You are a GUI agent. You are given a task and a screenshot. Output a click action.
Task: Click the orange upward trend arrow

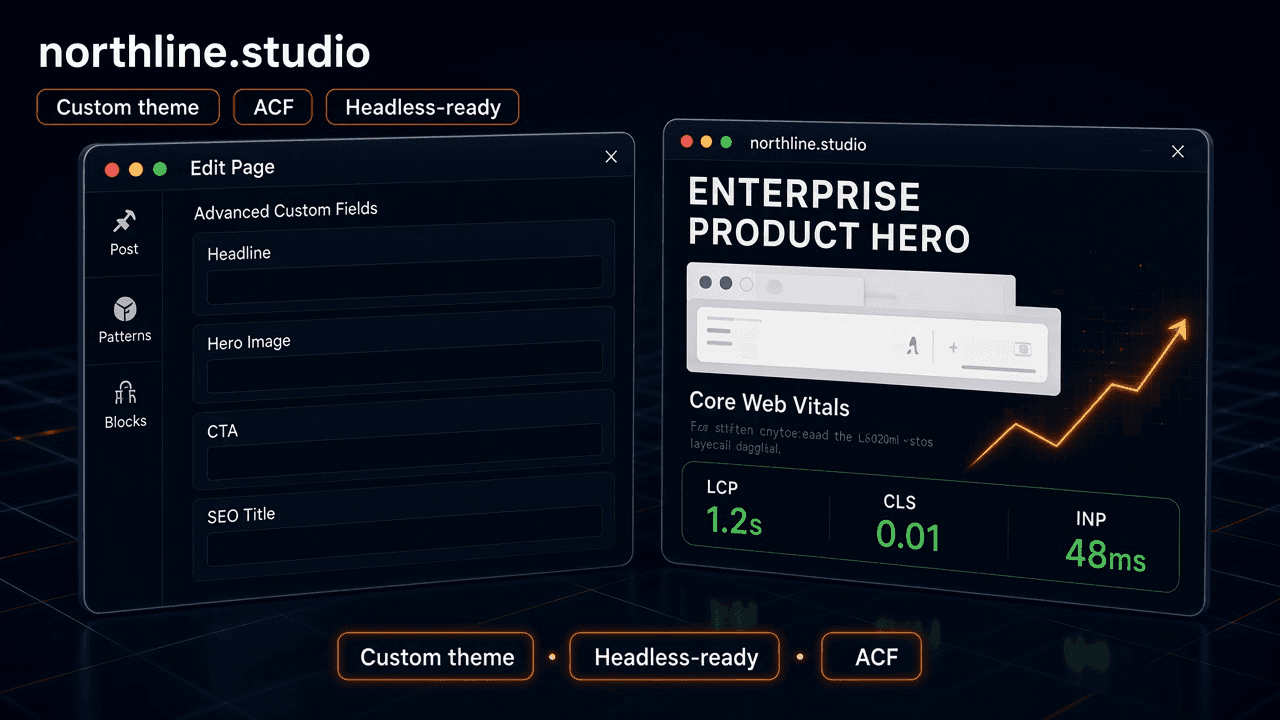click(1078, 393)
